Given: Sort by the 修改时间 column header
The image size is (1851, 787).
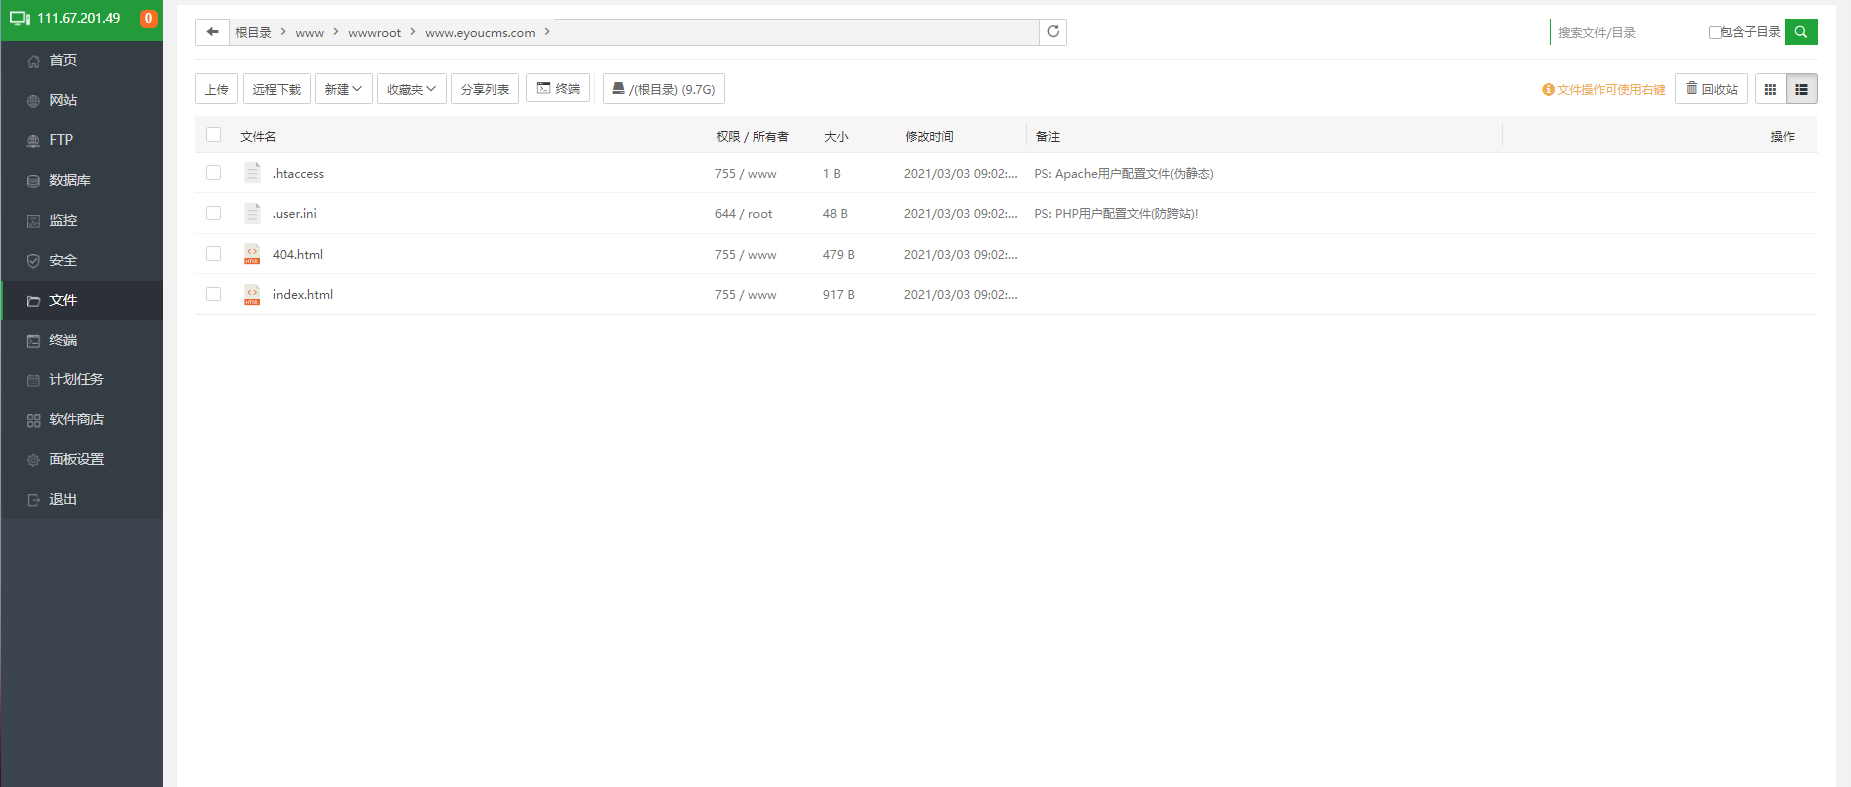Looking at the screenshot, I should [929, 137].
